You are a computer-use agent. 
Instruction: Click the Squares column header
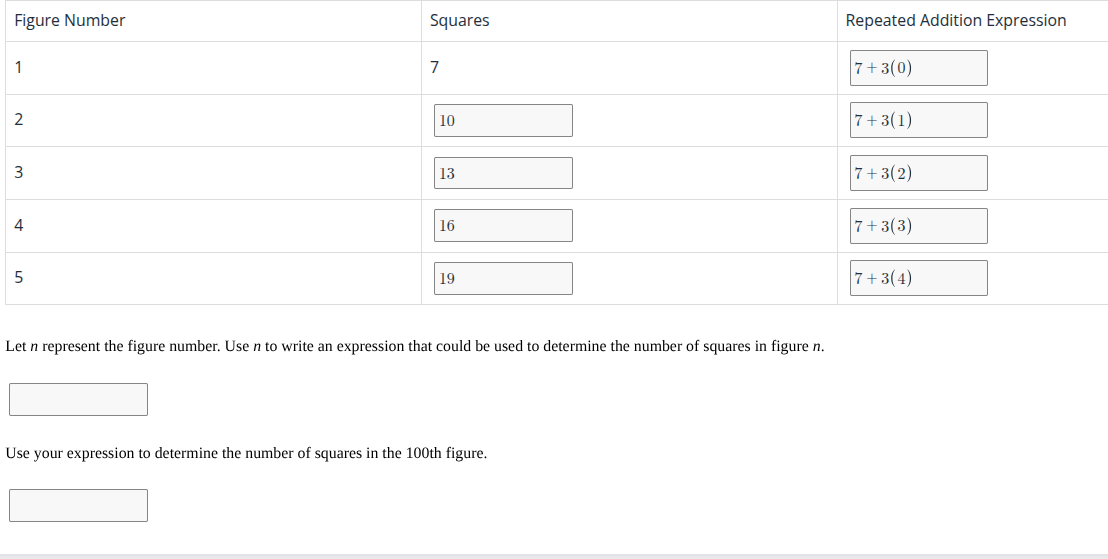[x=459, y=21]
